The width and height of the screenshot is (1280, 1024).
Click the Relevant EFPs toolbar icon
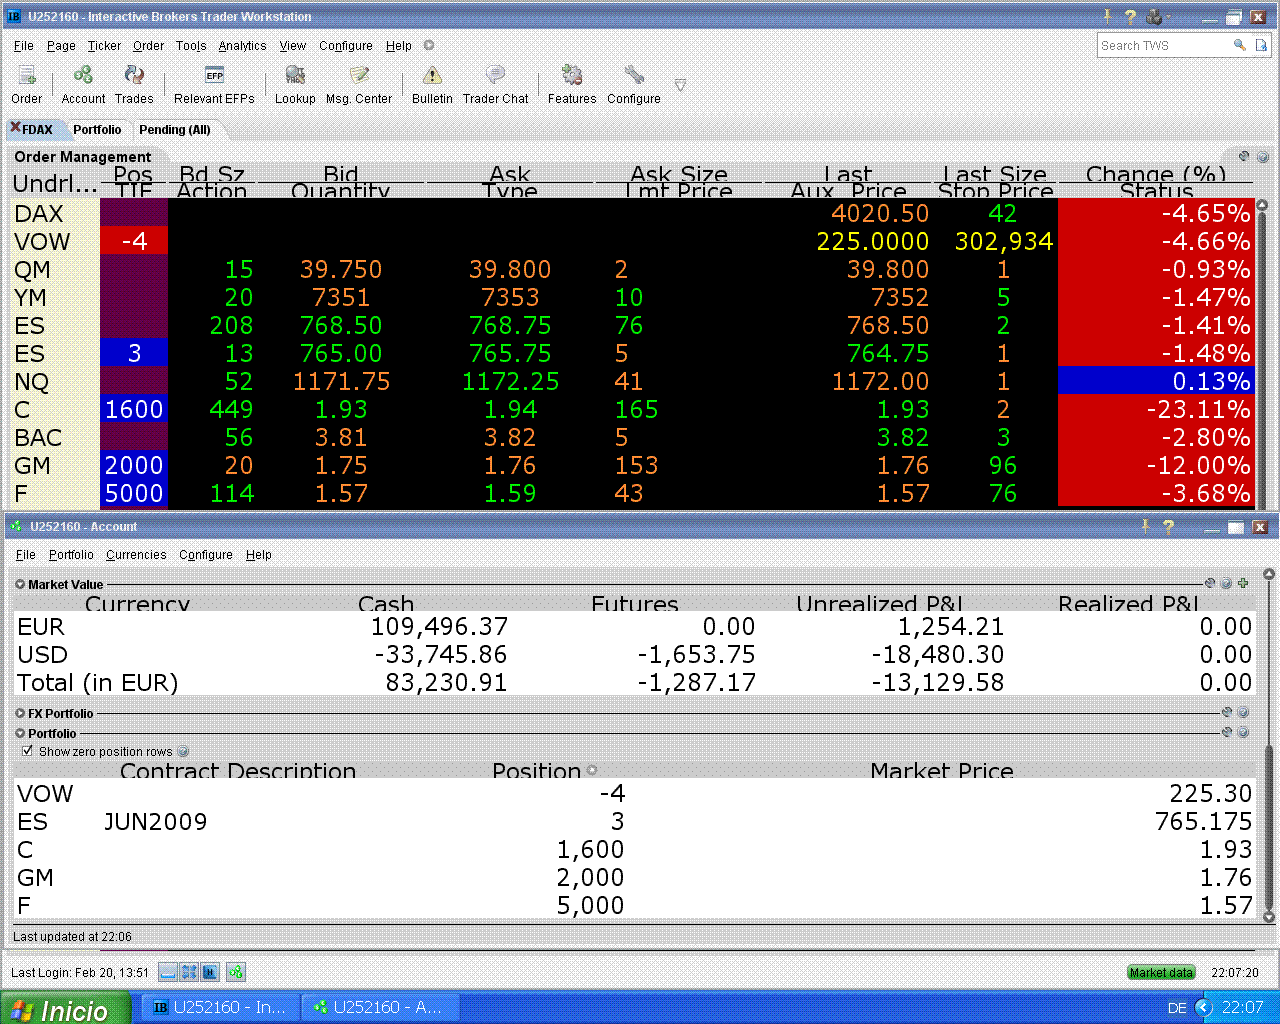point(214,76)
